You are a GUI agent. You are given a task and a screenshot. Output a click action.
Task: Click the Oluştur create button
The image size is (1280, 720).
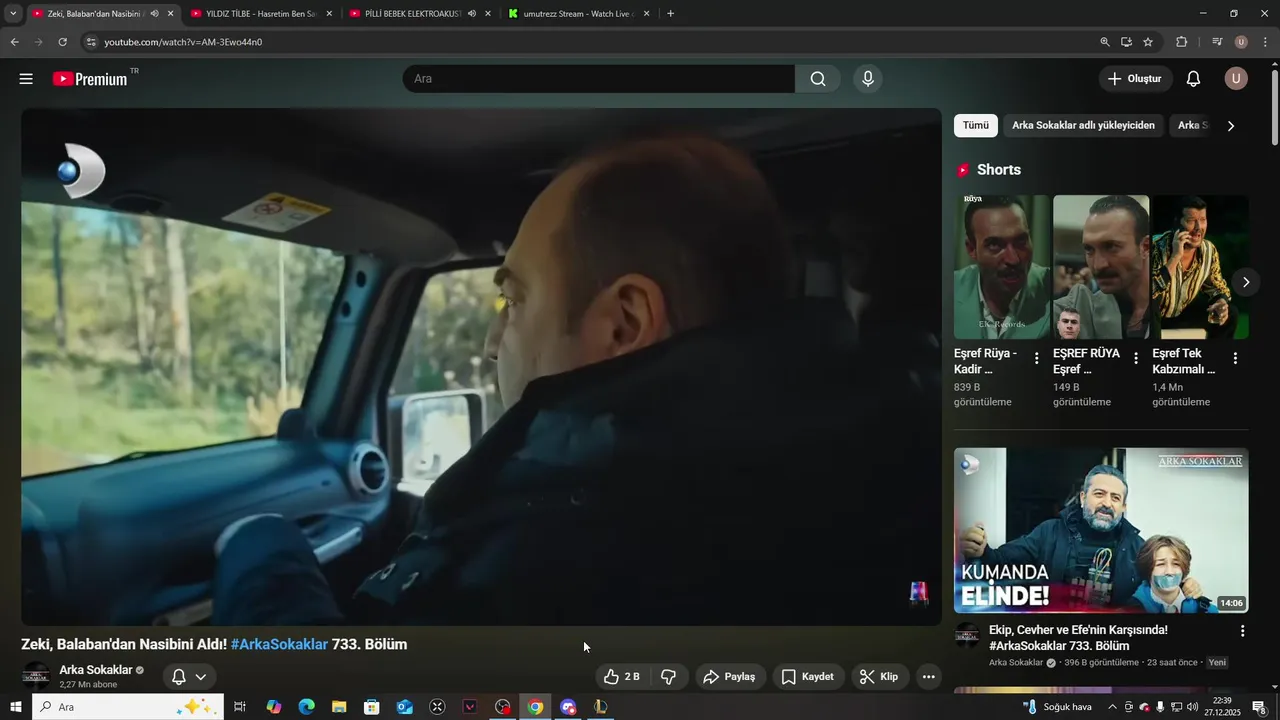pyautogui.click(x=1135, y=79)
